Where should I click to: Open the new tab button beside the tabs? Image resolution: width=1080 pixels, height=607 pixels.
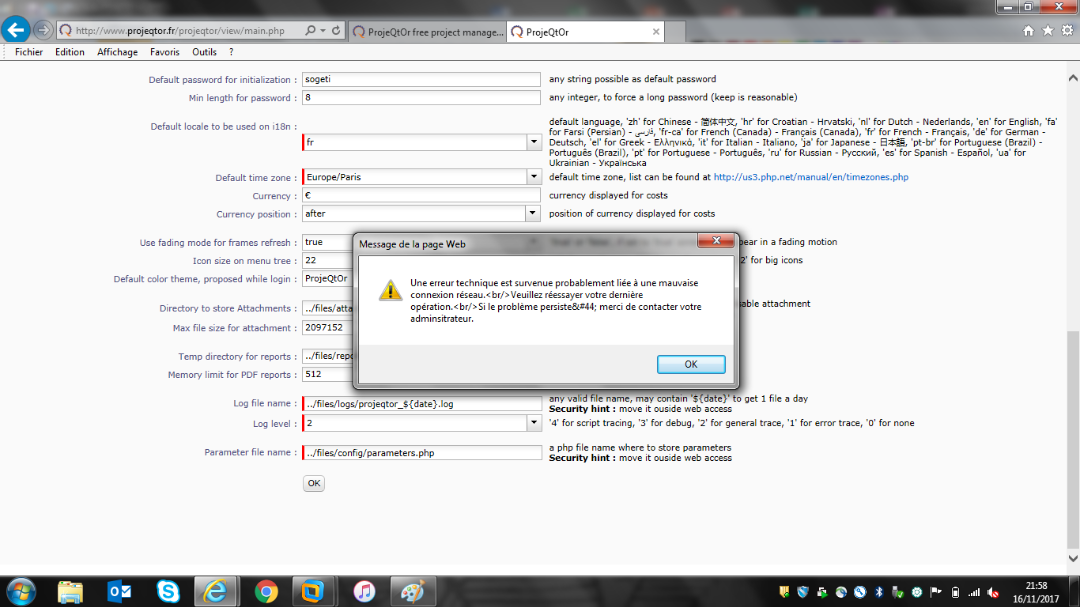[x=675, y=32]
